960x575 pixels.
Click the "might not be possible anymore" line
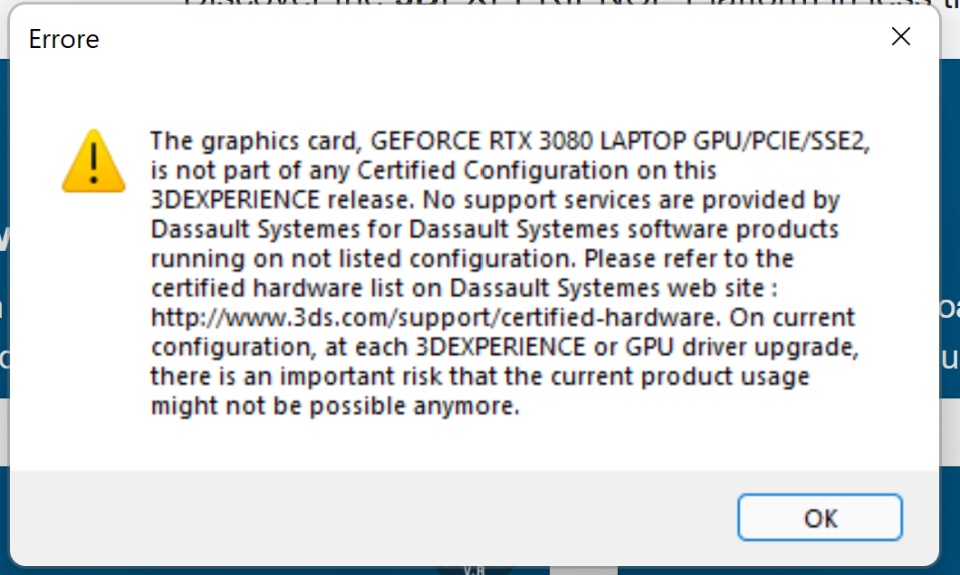click(335, 407)
